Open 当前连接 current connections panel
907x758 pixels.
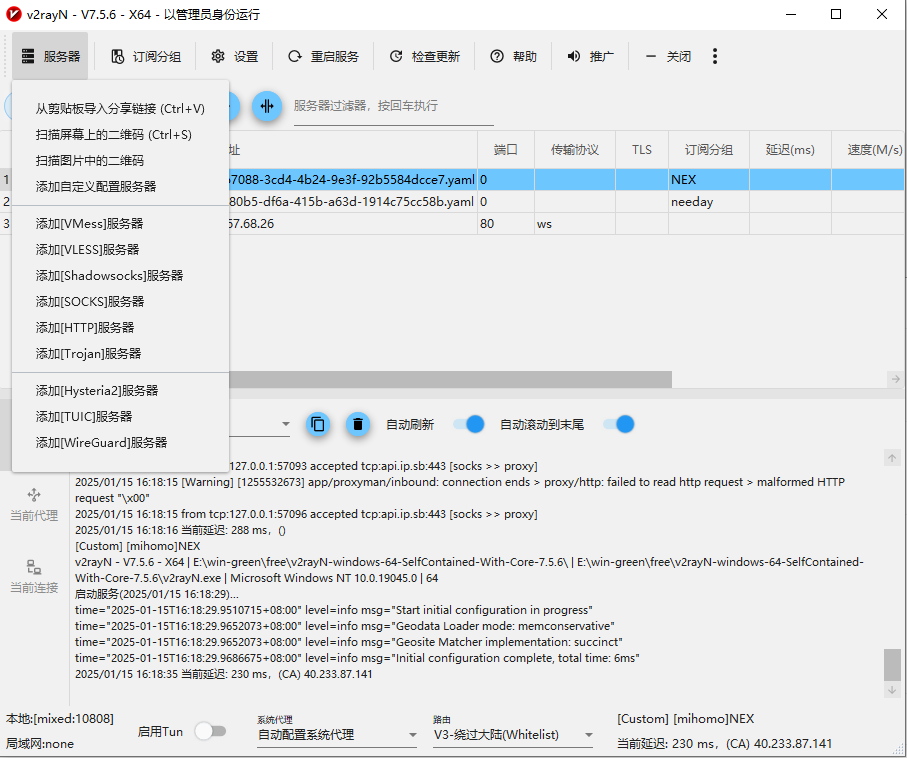click(34, 576)
